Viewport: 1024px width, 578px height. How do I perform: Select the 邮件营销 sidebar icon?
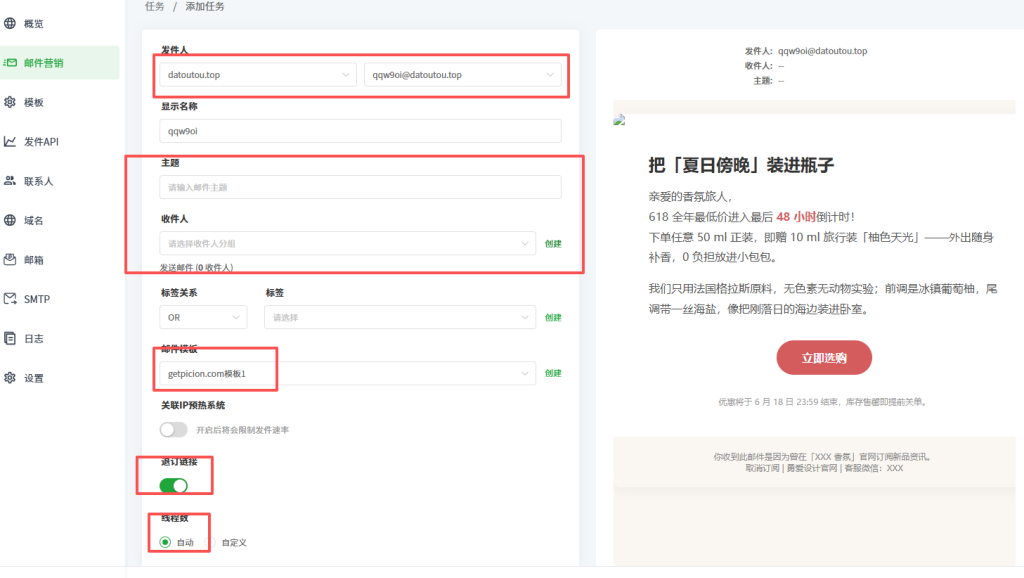pos(45,62)
